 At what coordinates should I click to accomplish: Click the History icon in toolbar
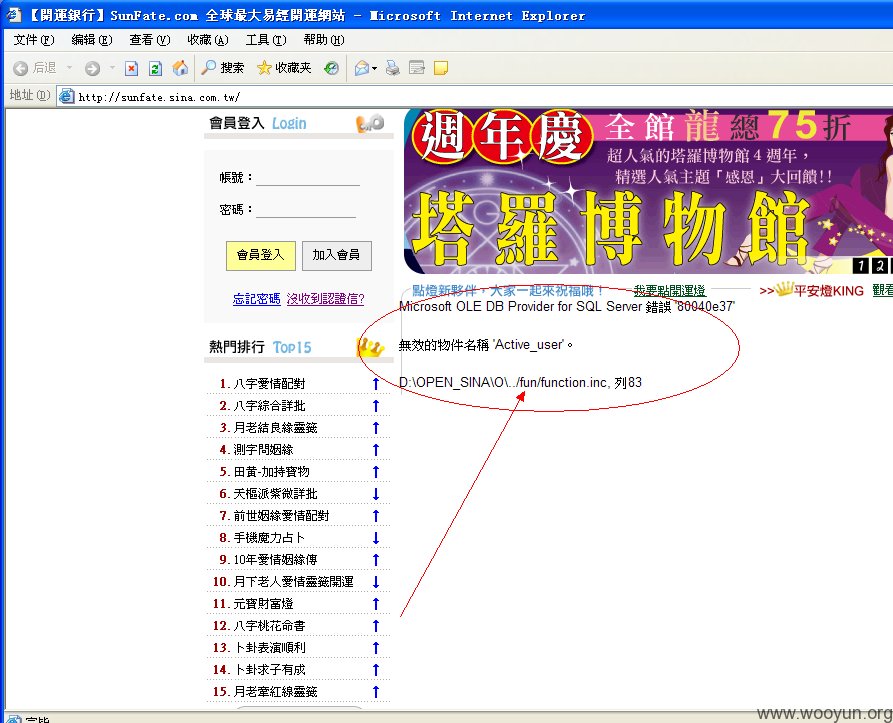pos(331,68)
